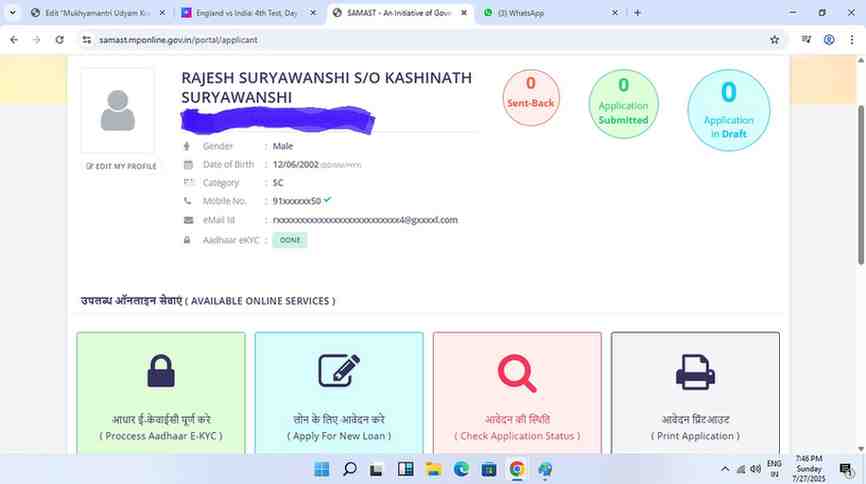
Task: Open Apply For New Loan service text
Action: pos(339,436)
